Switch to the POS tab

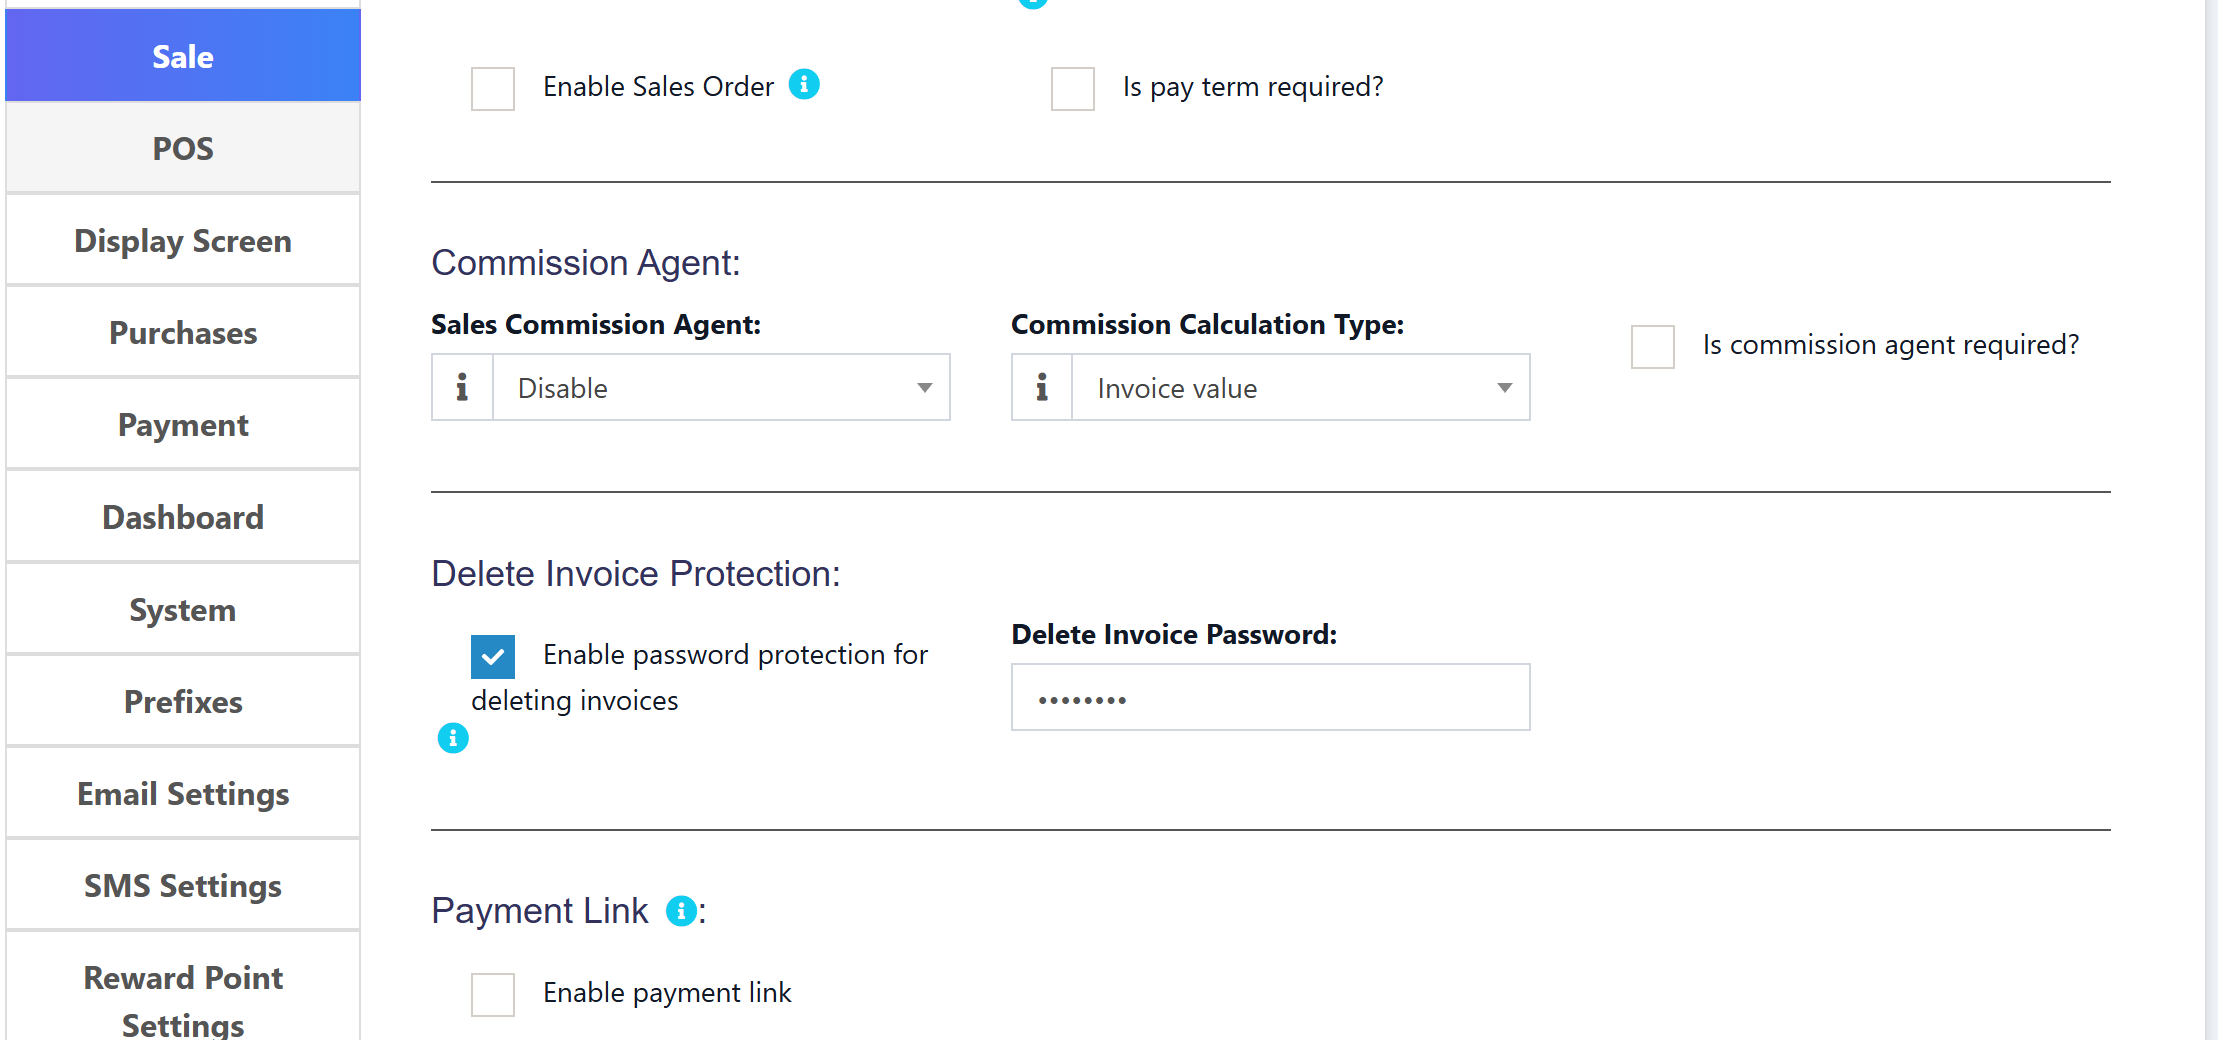(182, 147)
